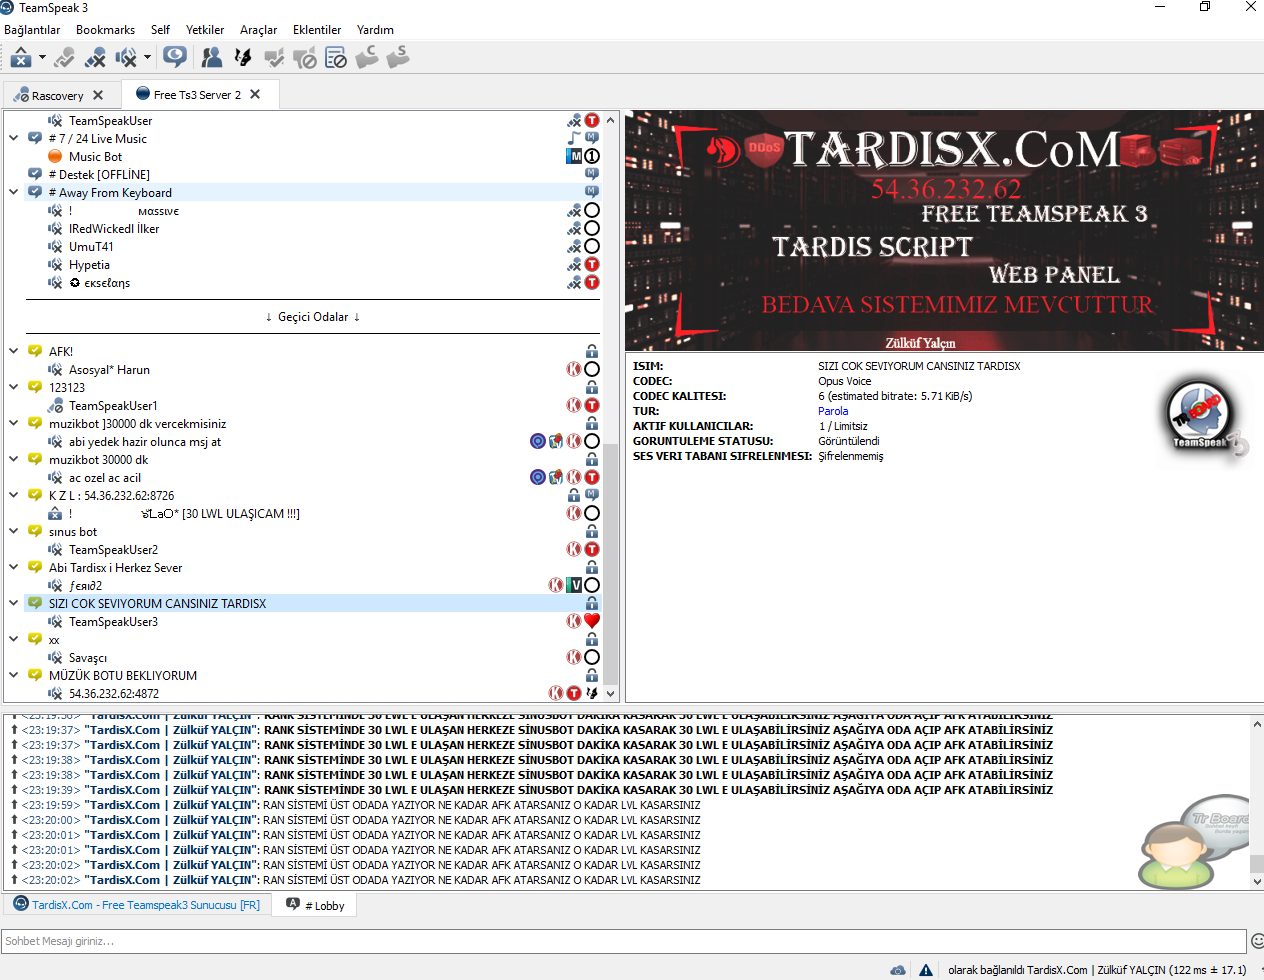Collapse the MÜZÜK BOTU BEKLIYORUM channel
1264x980 pixels.
14,675
